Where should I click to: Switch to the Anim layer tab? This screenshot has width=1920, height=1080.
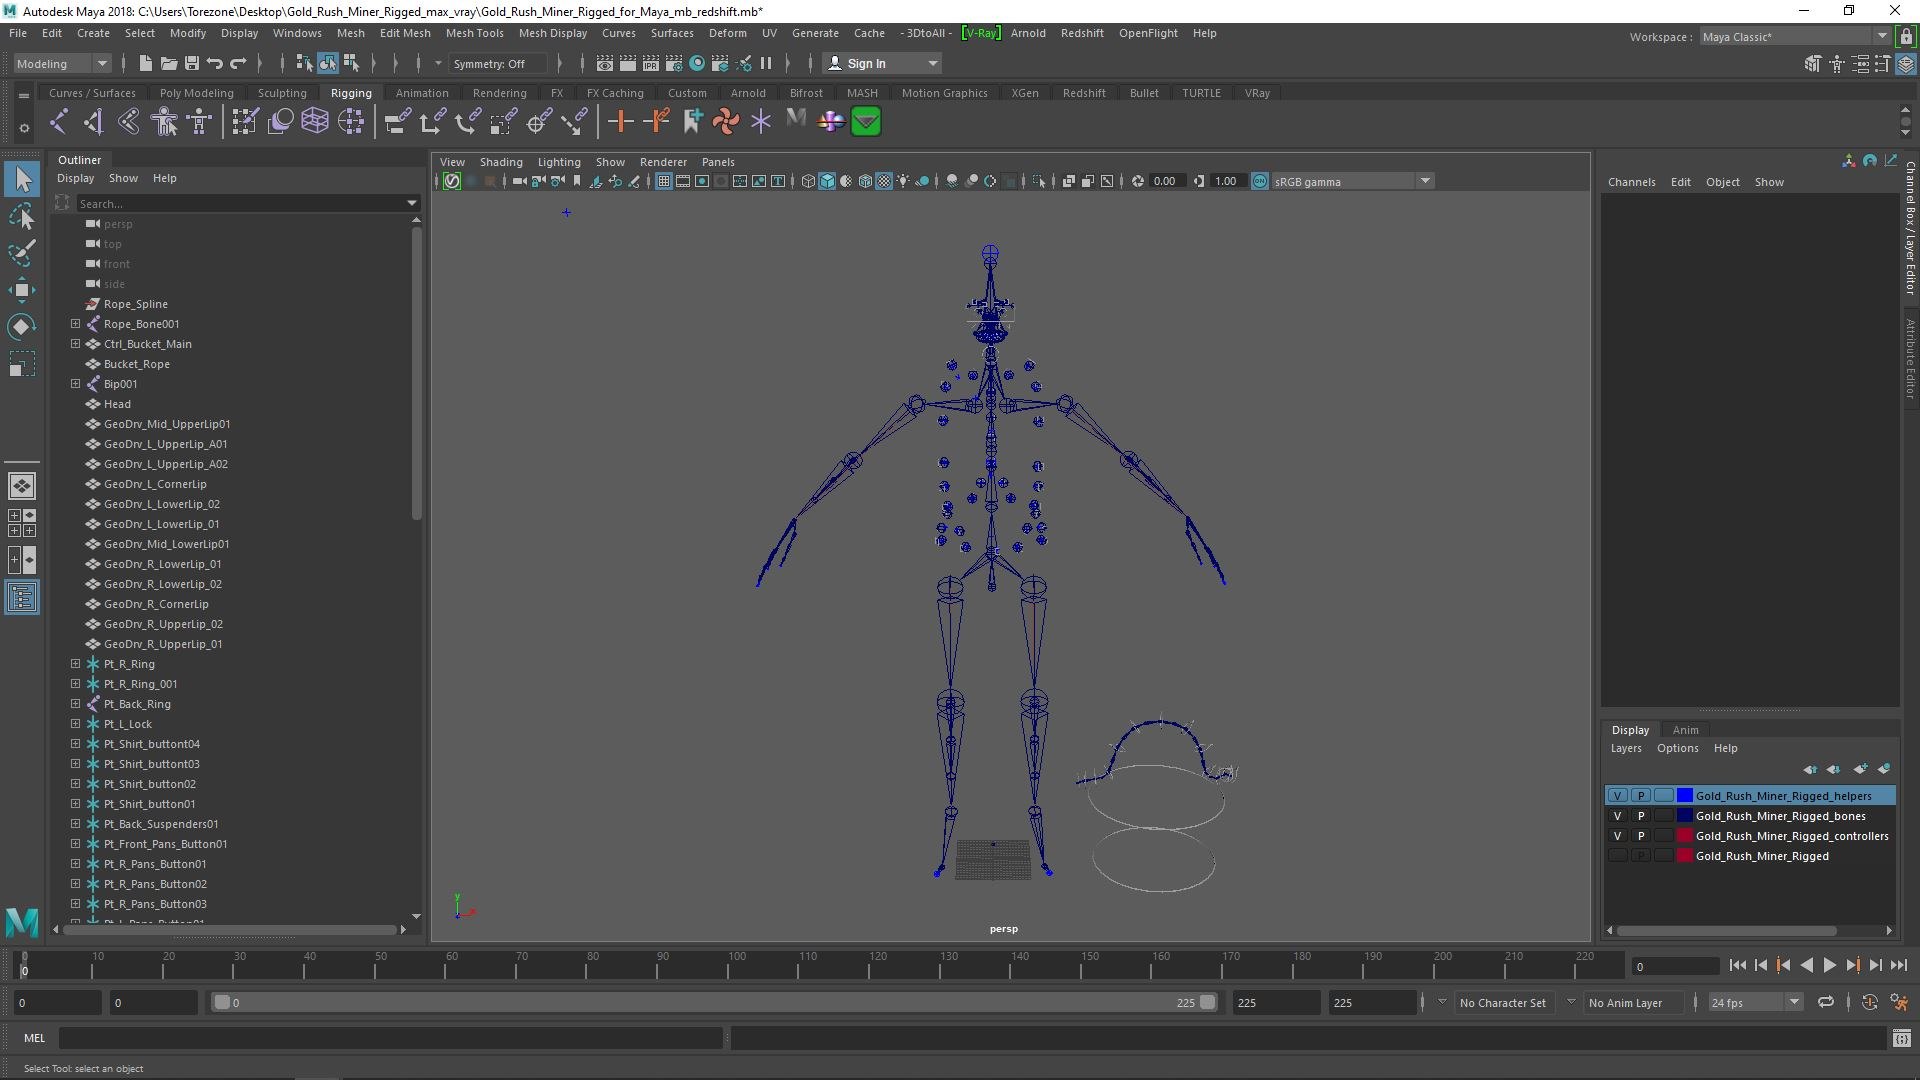click(1685, 730)
